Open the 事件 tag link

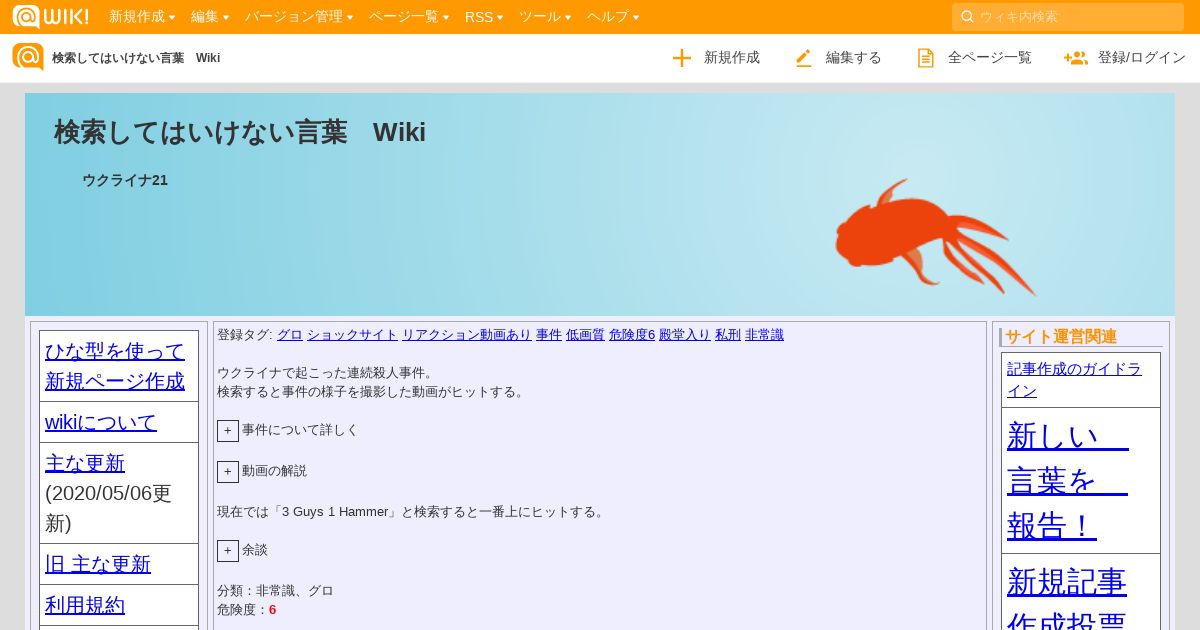549,335
